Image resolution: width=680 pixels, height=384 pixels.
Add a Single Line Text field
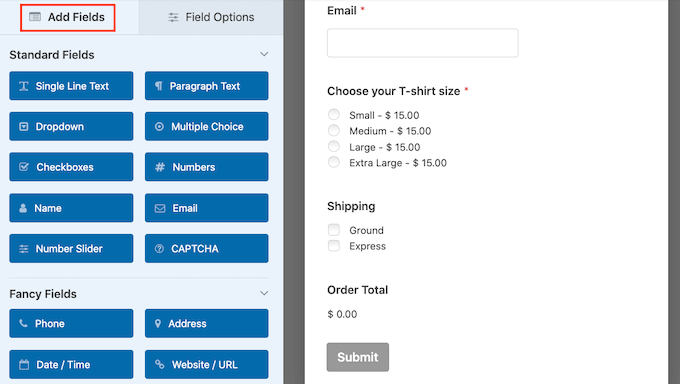coord(71,86)
